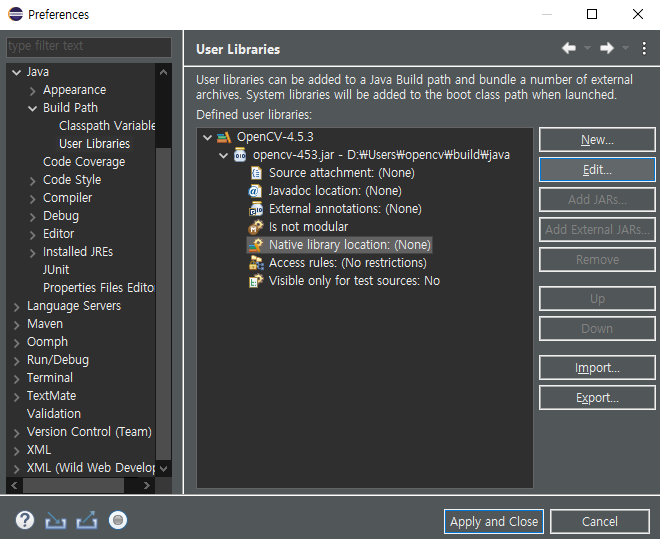Click the OpenCV-4.5.3 library books icon
Viewport: 660px width, 539px height.
(x=224, y=137)
